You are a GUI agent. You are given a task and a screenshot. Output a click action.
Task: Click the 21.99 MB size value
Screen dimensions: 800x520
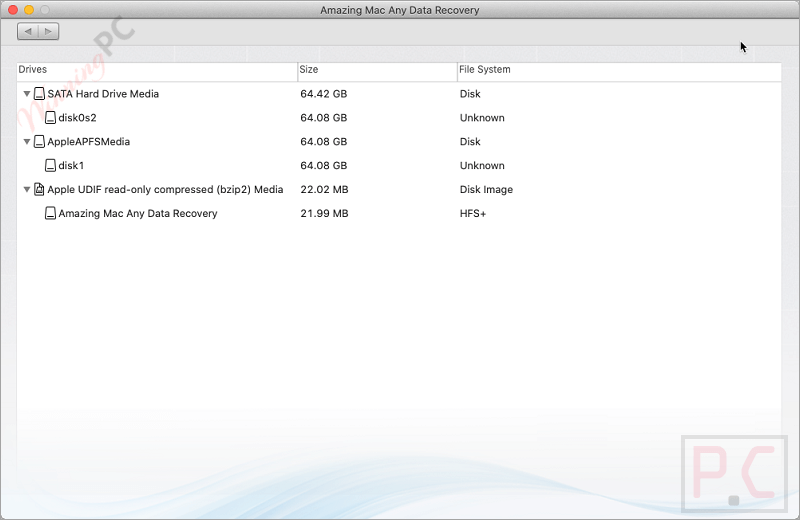[x=324, y=214]
